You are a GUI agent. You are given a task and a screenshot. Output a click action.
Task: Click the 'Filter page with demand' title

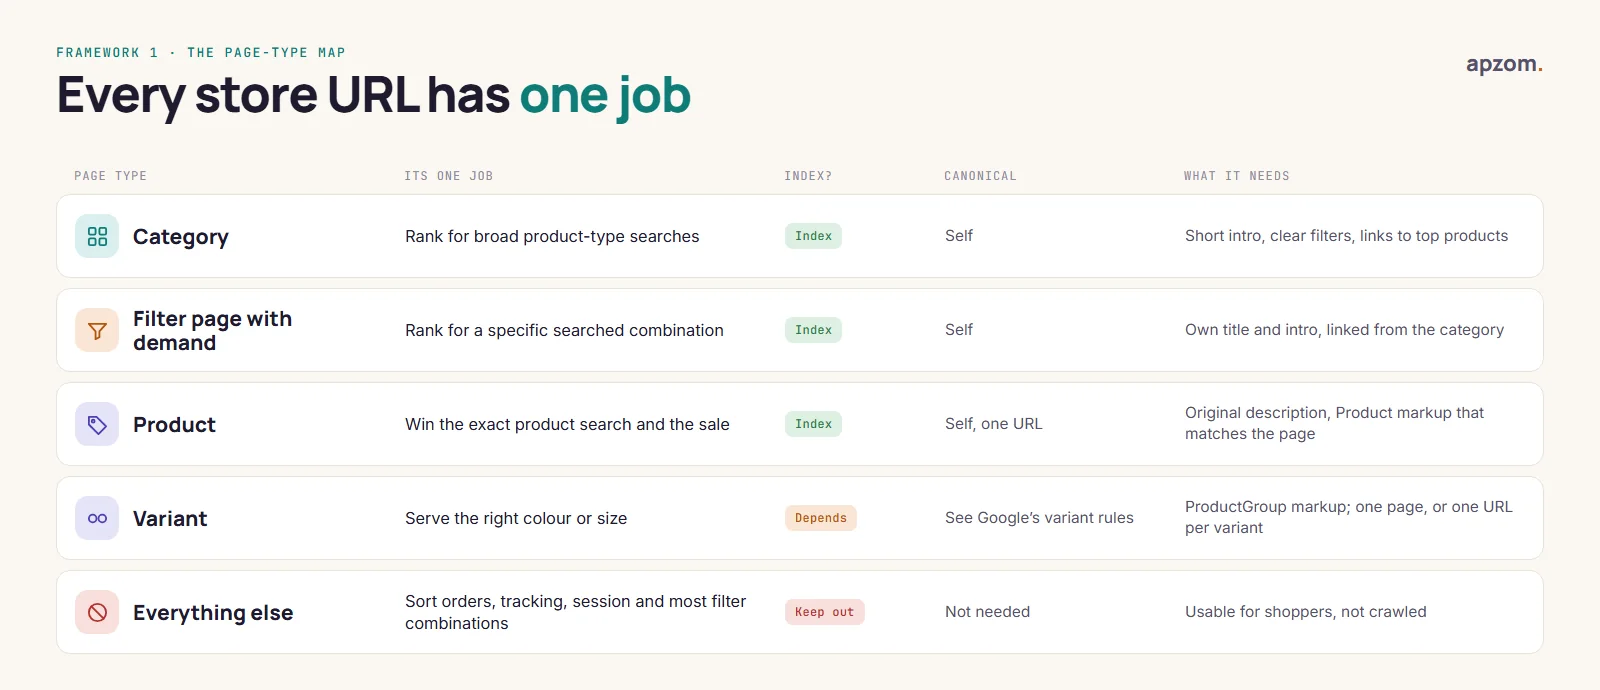213,331
